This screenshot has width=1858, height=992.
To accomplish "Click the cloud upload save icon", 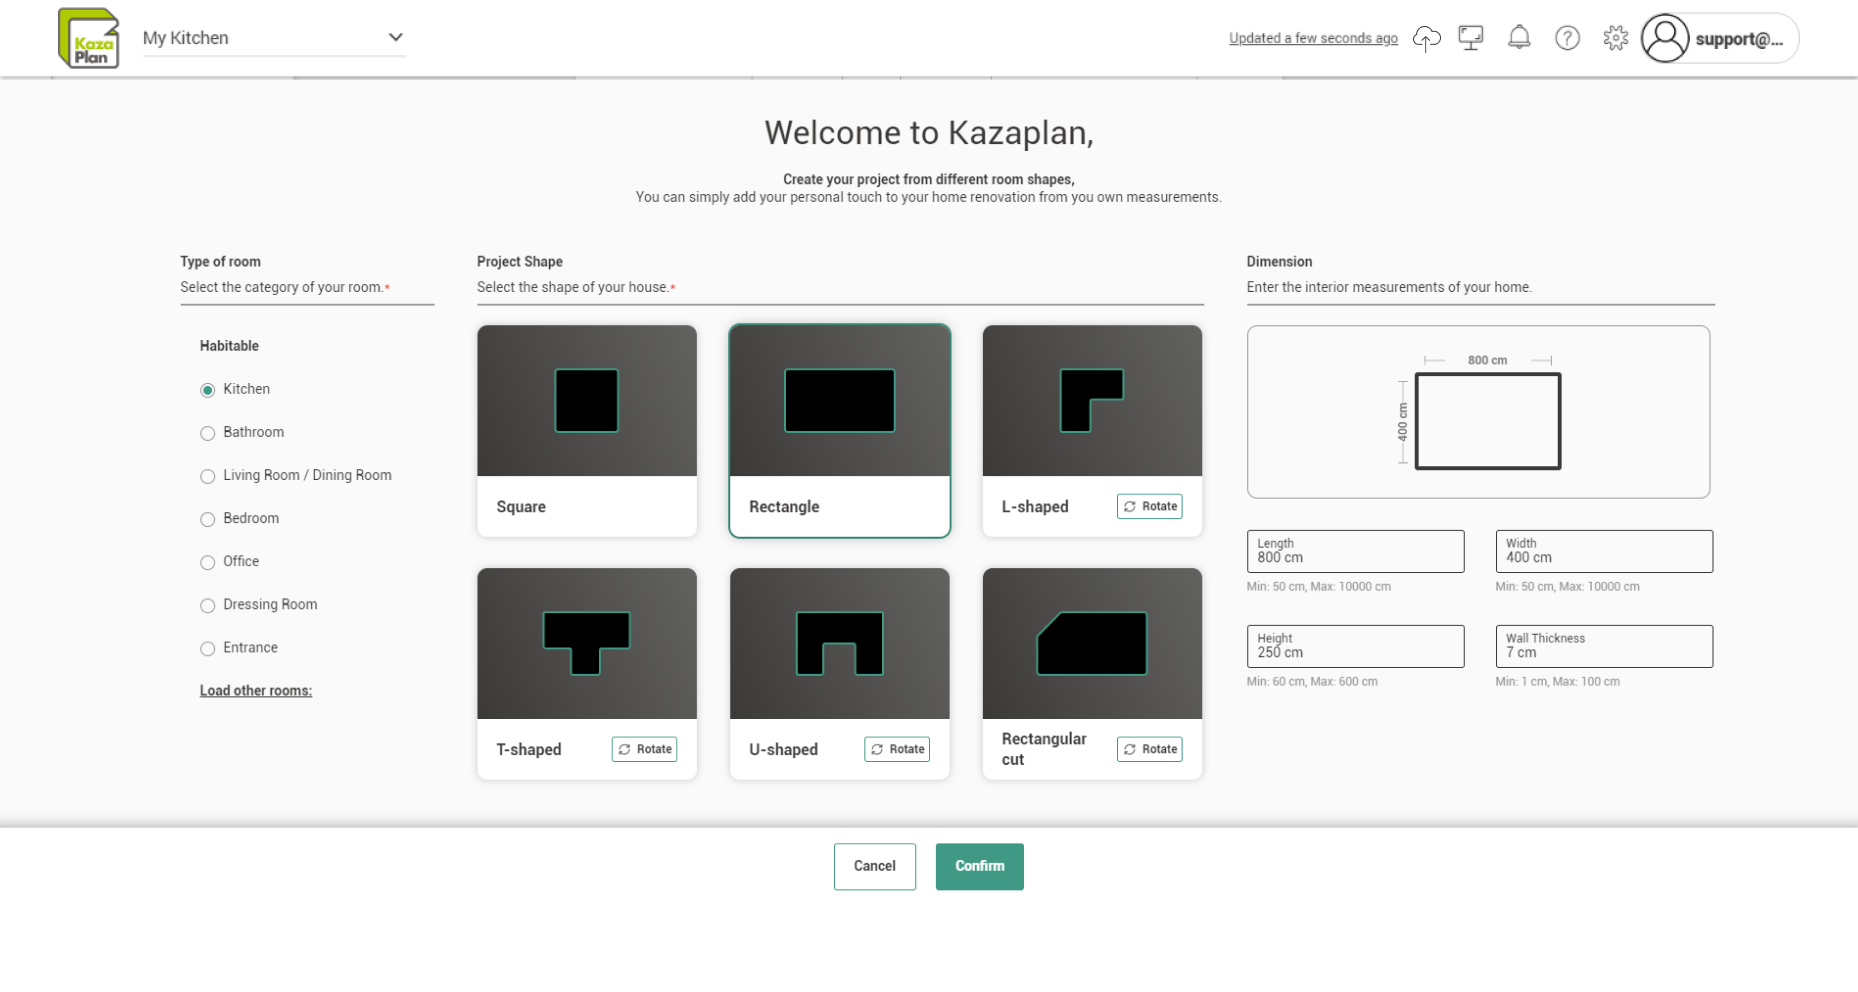I will 1426,38.
